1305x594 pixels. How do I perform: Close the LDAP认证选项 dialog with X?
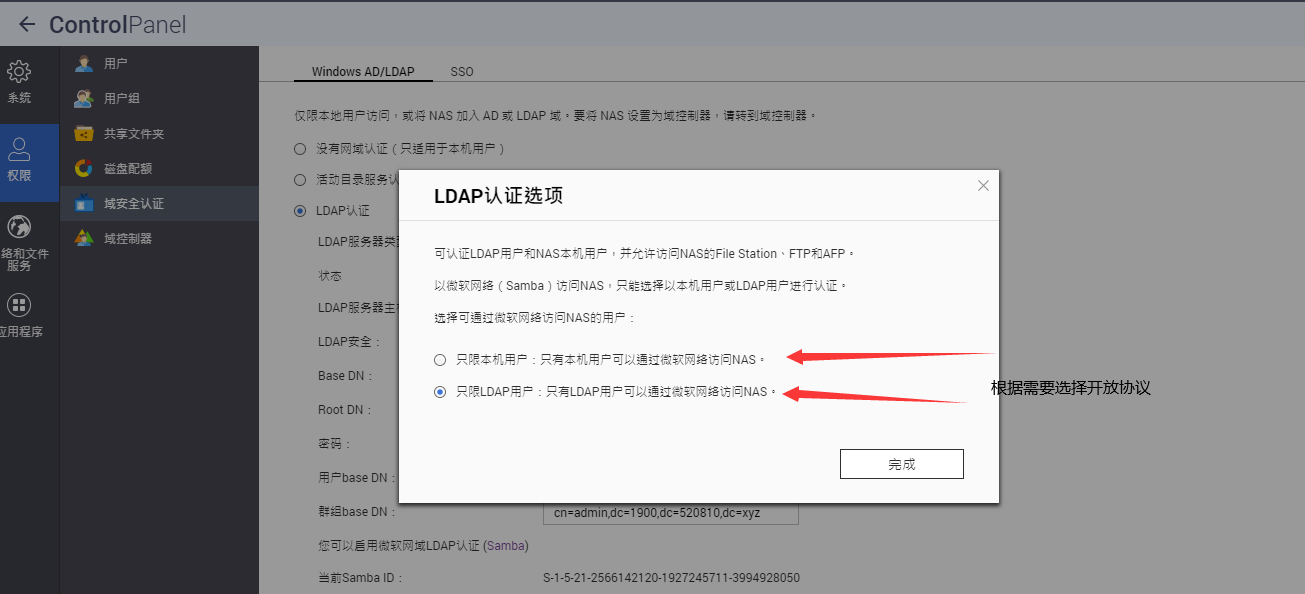tap(983, 186)
